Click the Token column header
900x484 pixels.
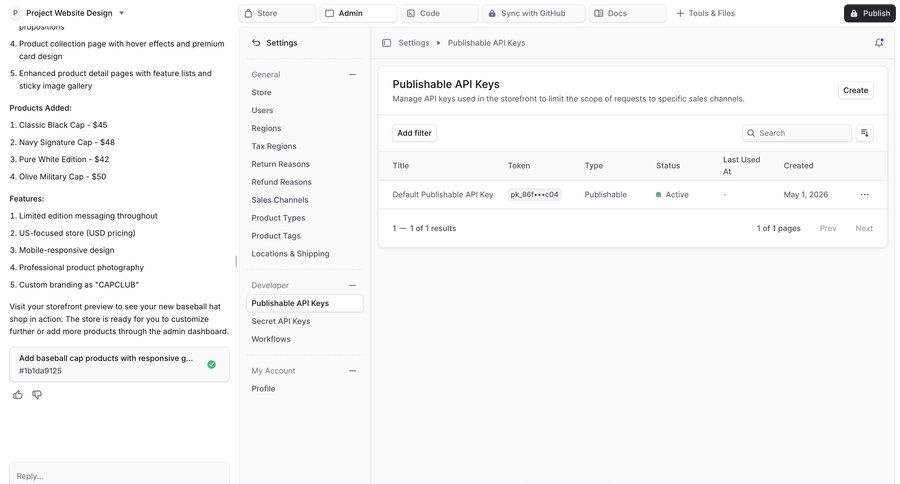pyautogui.click(x=519, y=165)
